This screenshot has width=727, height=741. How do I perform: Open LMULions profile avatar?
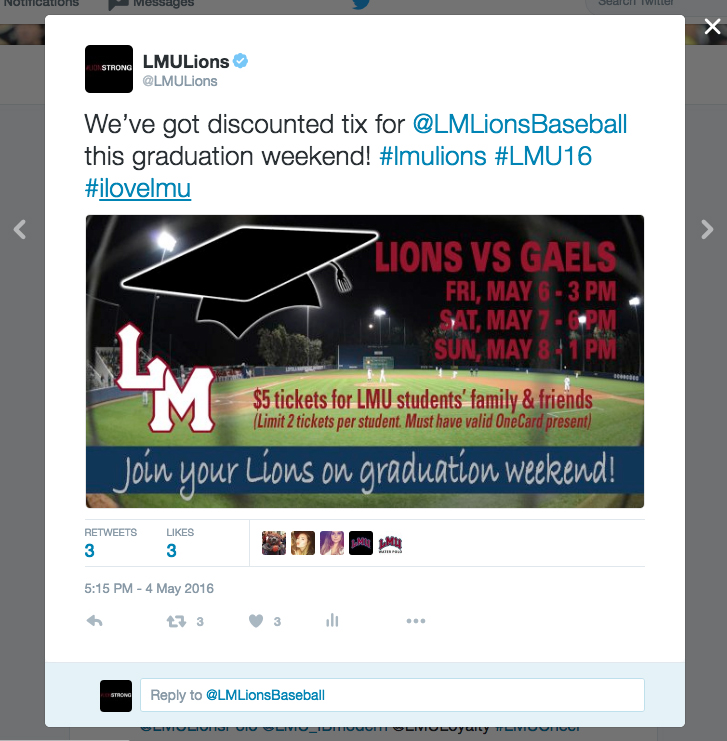[x=109, y=69]
